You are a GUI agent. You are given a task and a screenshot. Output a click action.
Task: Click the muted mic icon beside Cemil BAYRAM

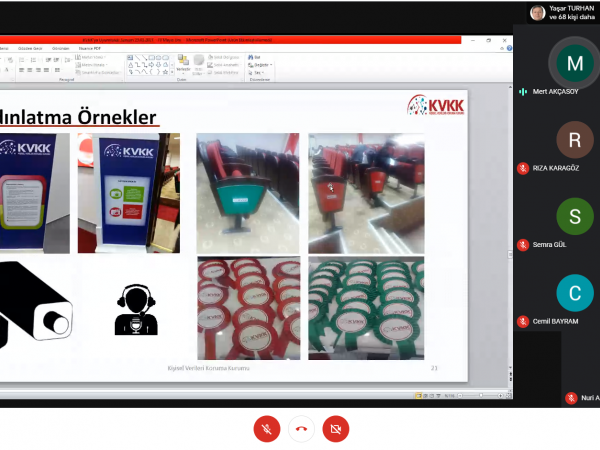point(523,321)
